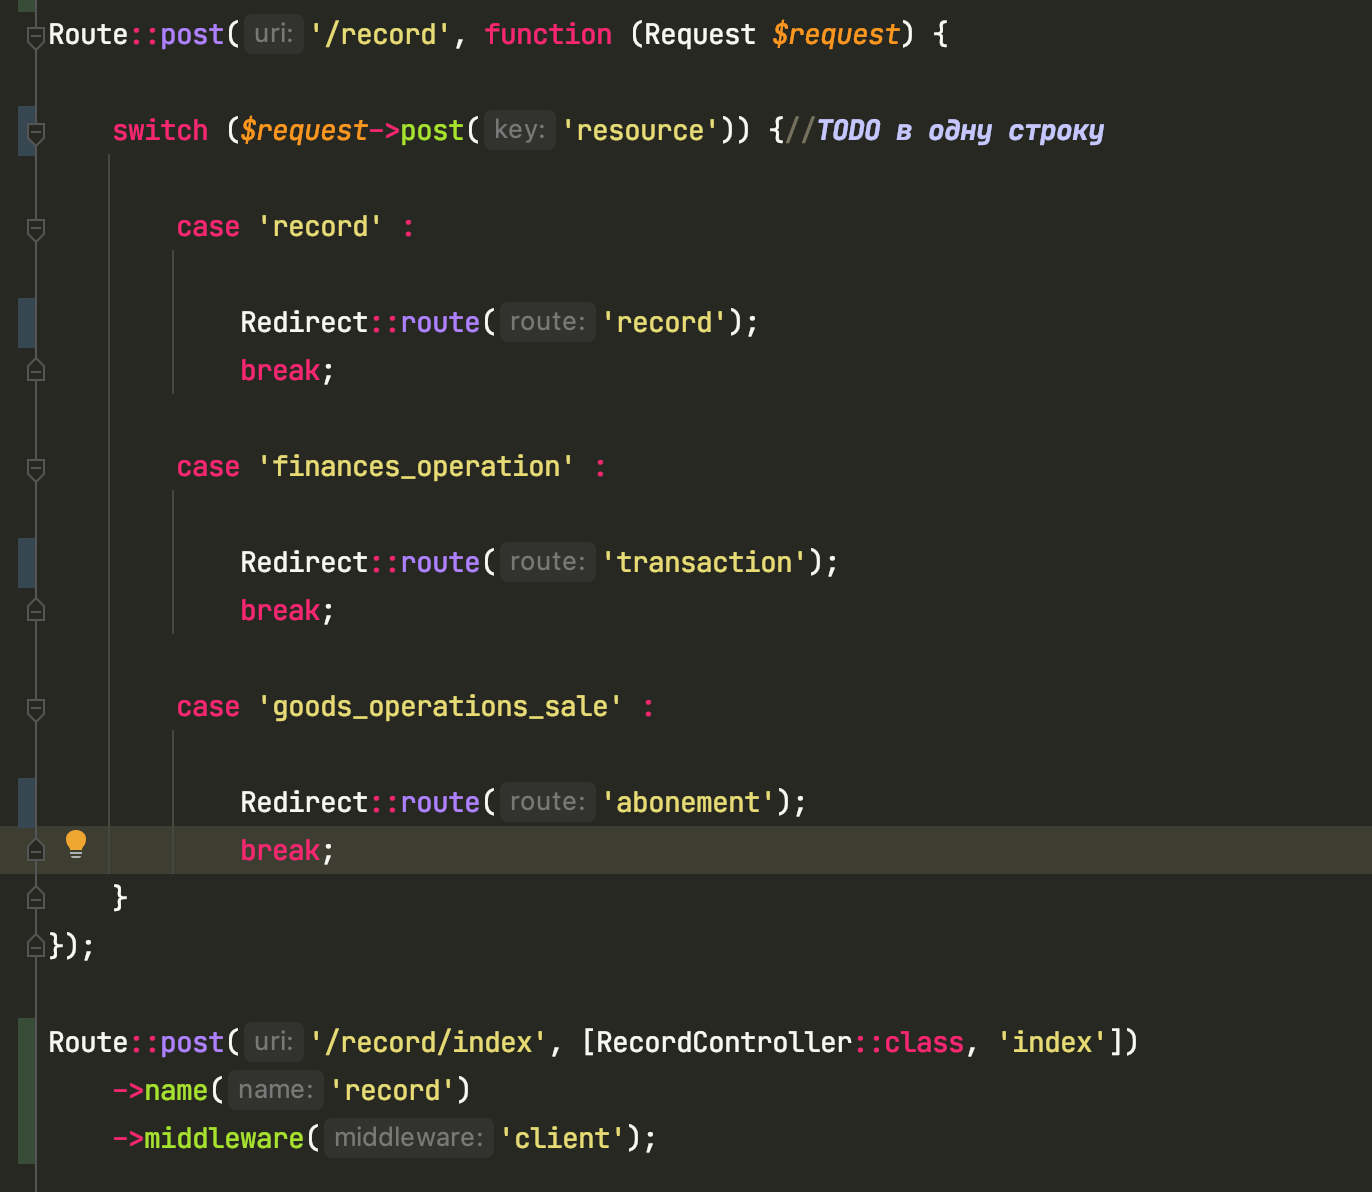1372x1192 pixels.
Task: Click the 'record' string after case keyword
Action: coord(320,227)
